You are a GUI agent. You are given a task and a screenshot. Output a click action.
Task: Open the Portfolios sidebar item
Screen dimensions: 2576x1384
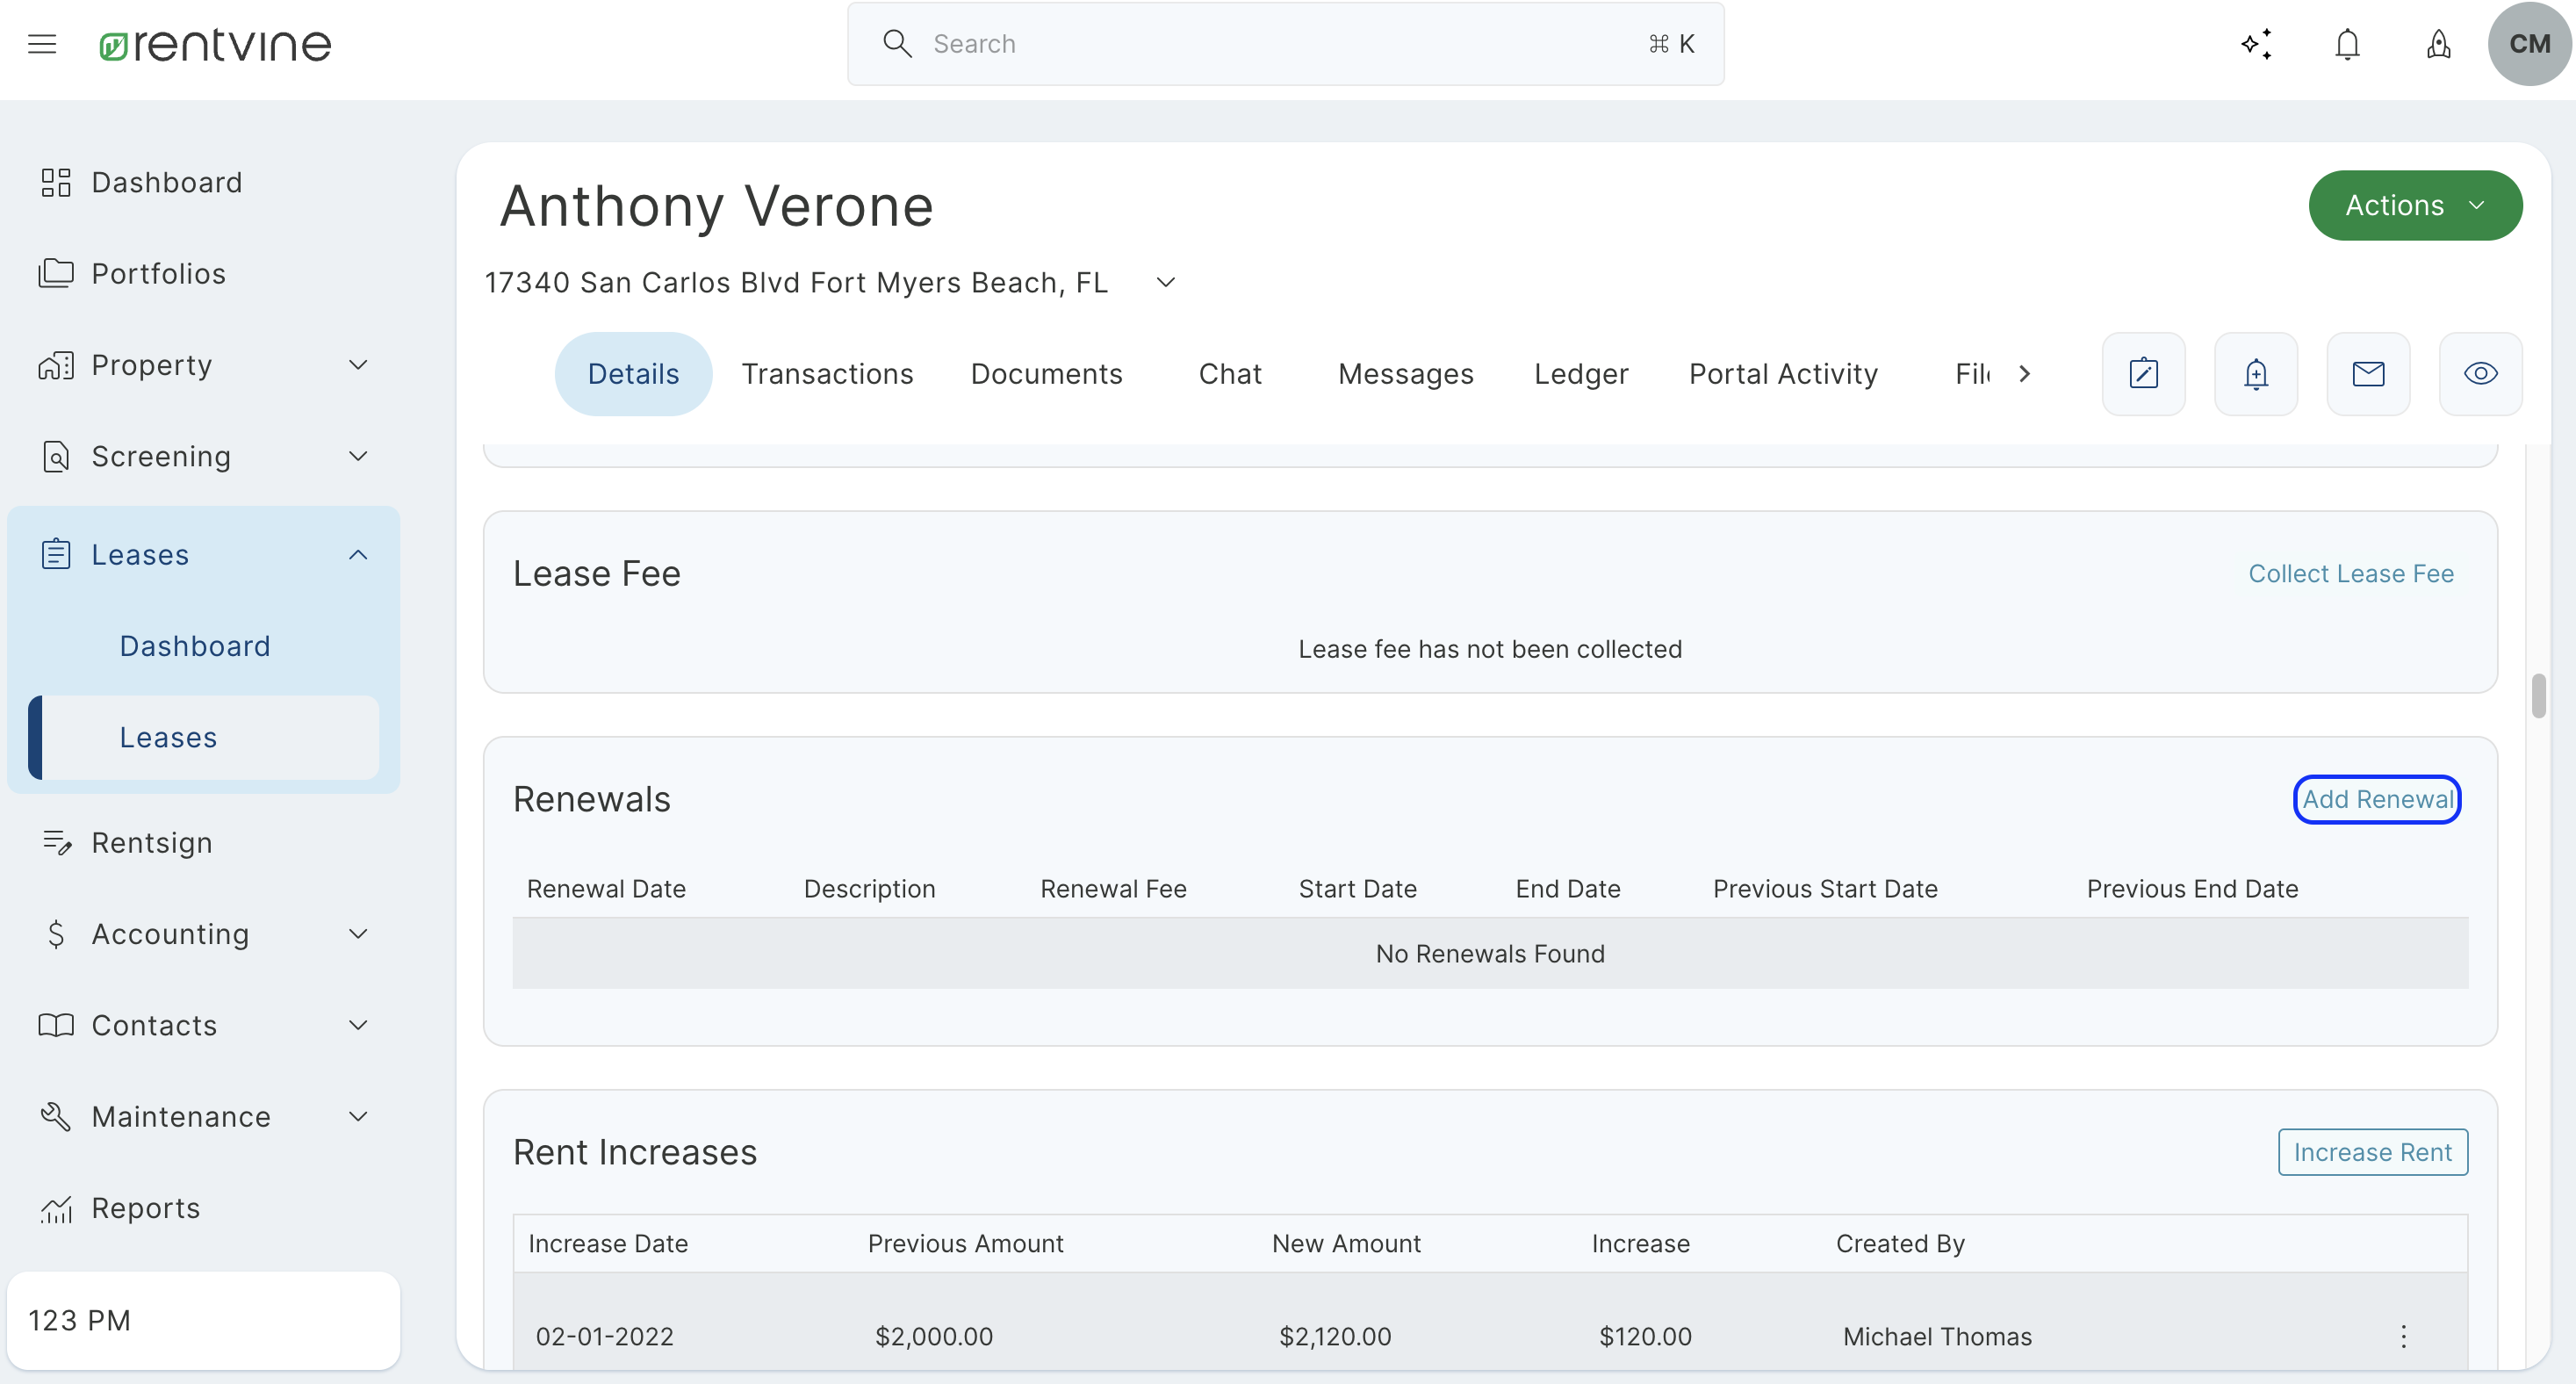(x=158, y=273)
